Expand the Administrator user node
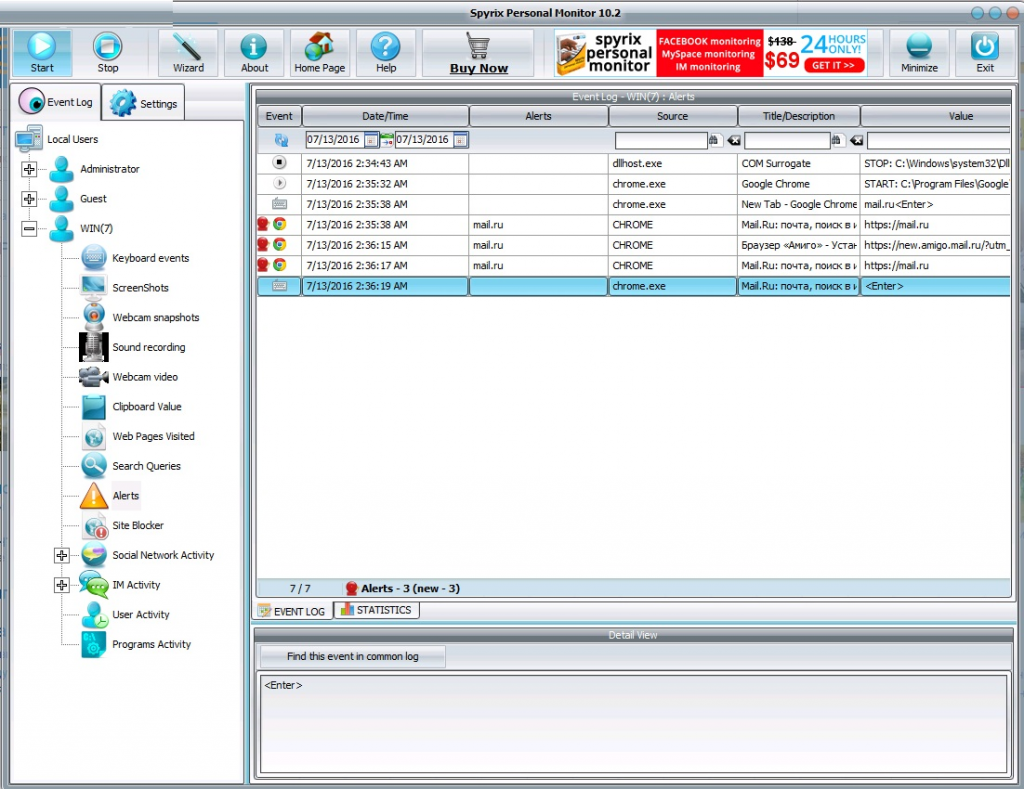This screenshot has width=1024, height=789. coord(29,170)
